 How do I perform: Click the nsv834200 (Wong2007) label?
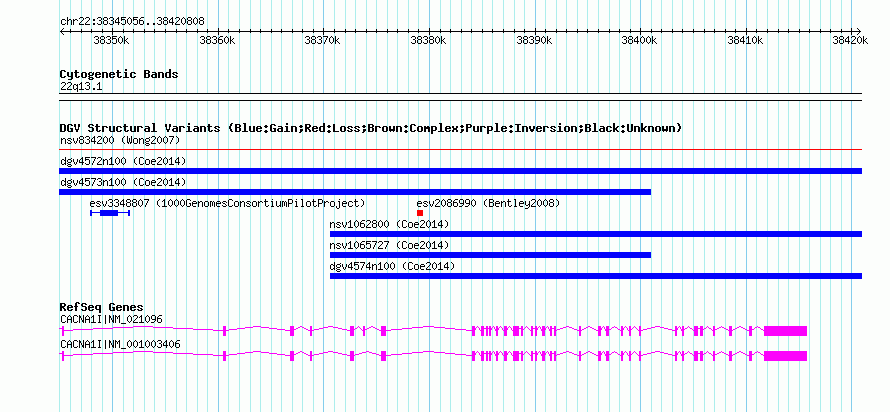pyautogui.click(x=120, y=140)
